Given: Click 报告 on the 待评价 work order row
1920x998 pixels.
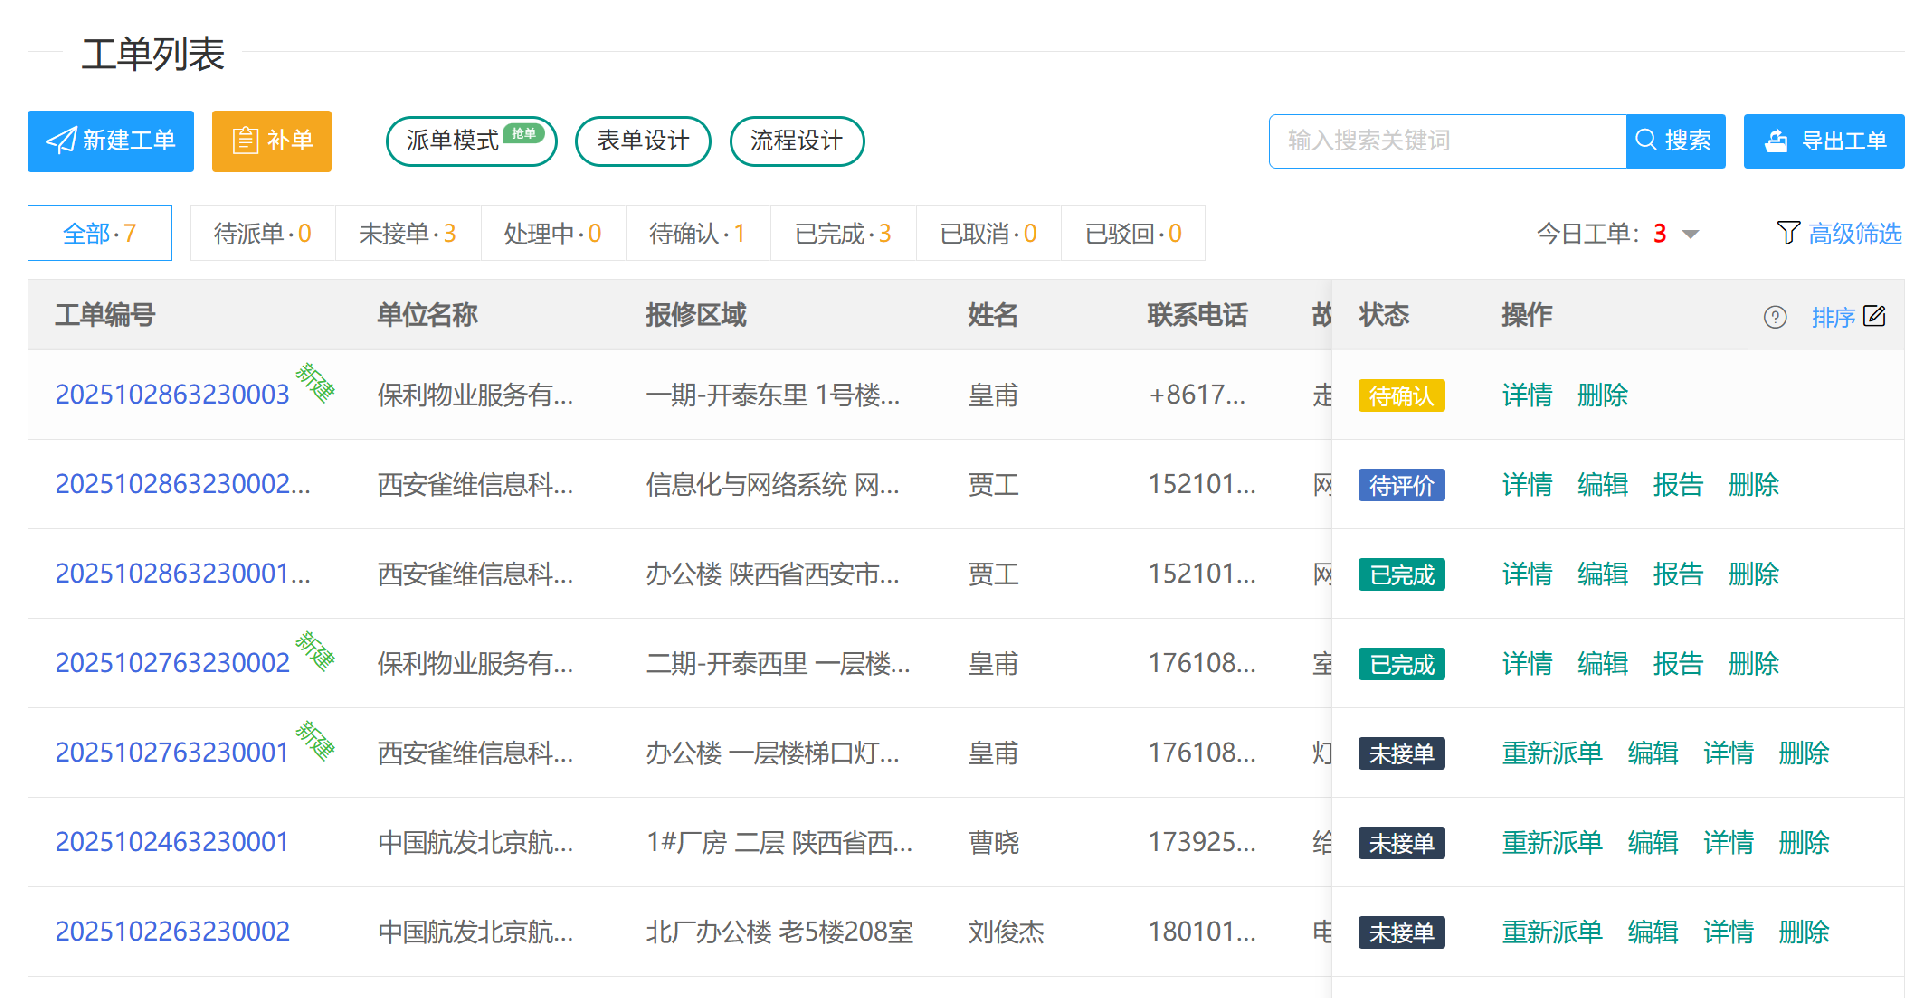Looking at the screenshot, I should [1678, 484].
